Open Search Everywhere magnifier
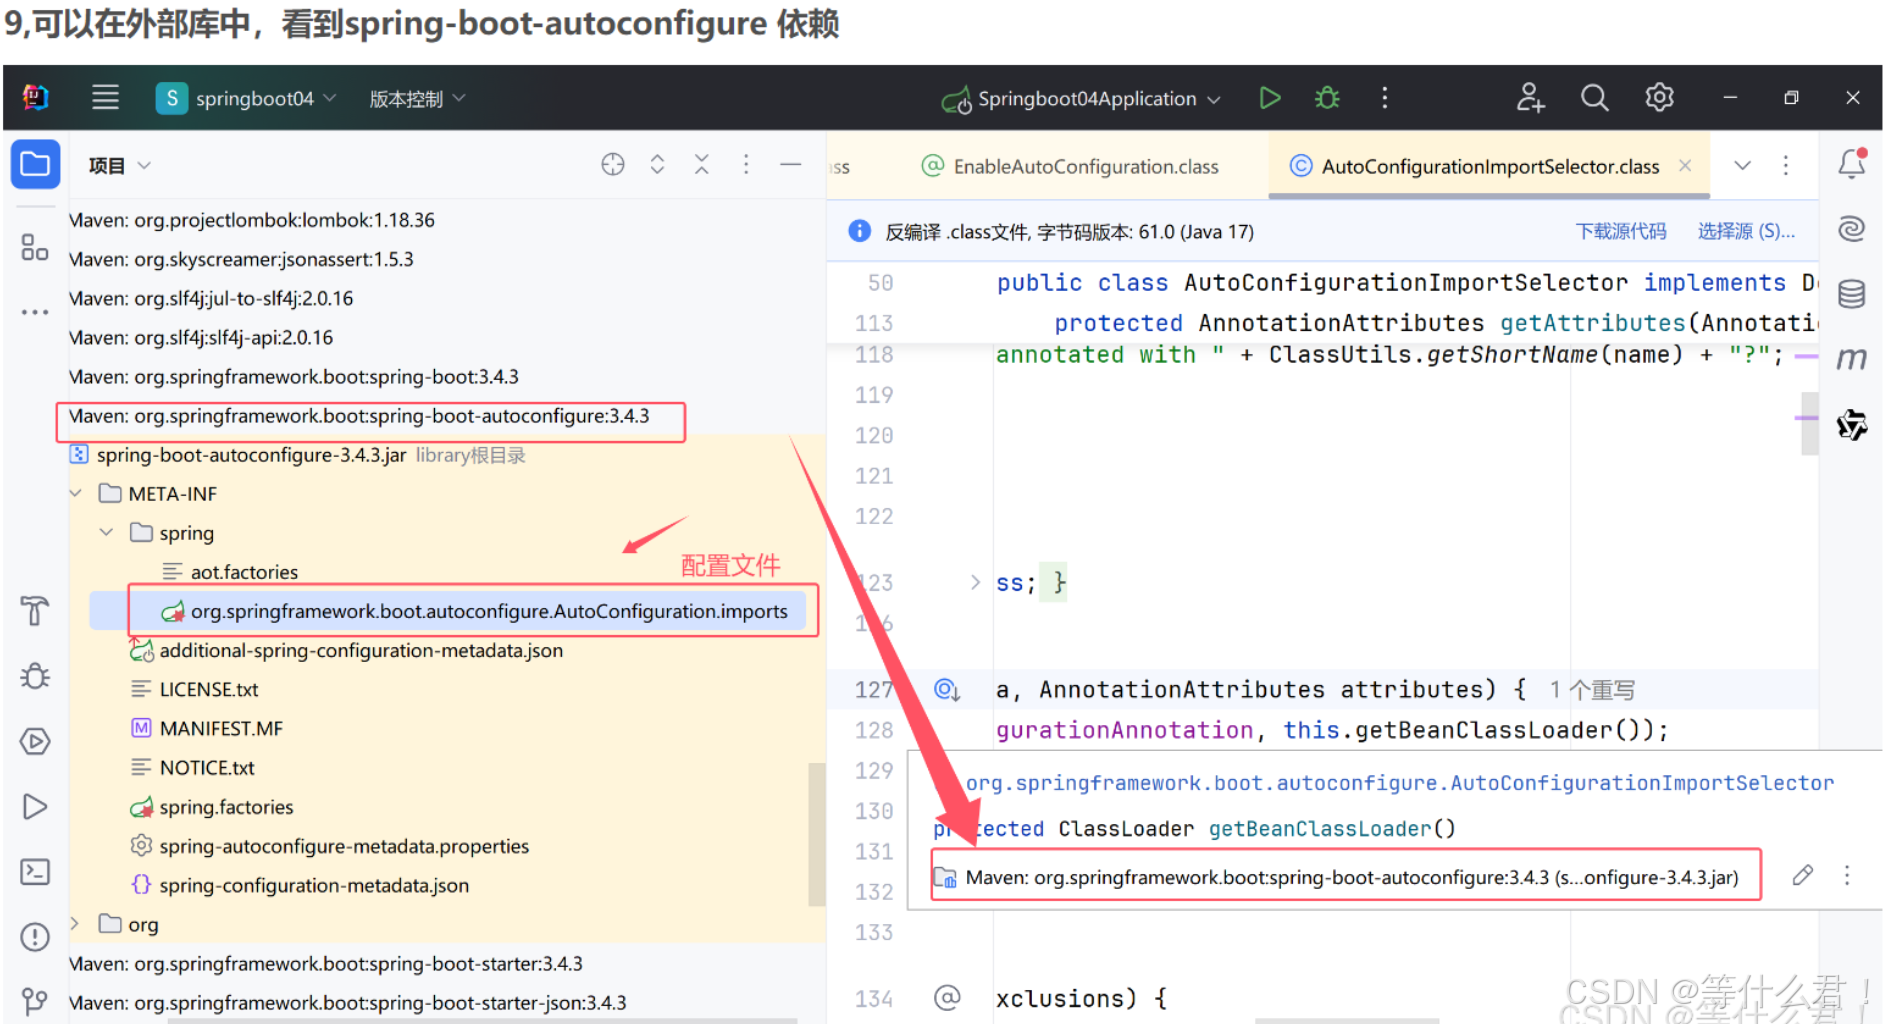The image size is (1888, 1024). point(1594,98)
